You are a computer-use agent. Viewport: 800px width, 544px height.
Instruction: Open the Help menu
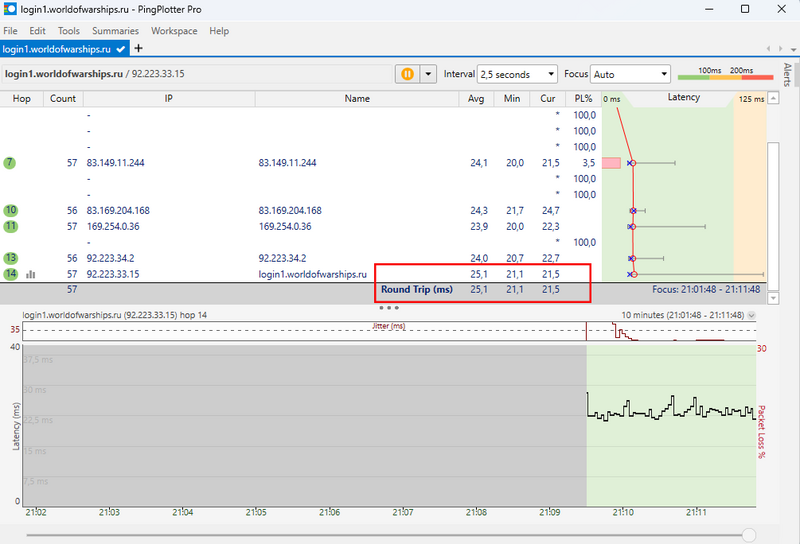point(219,31)
